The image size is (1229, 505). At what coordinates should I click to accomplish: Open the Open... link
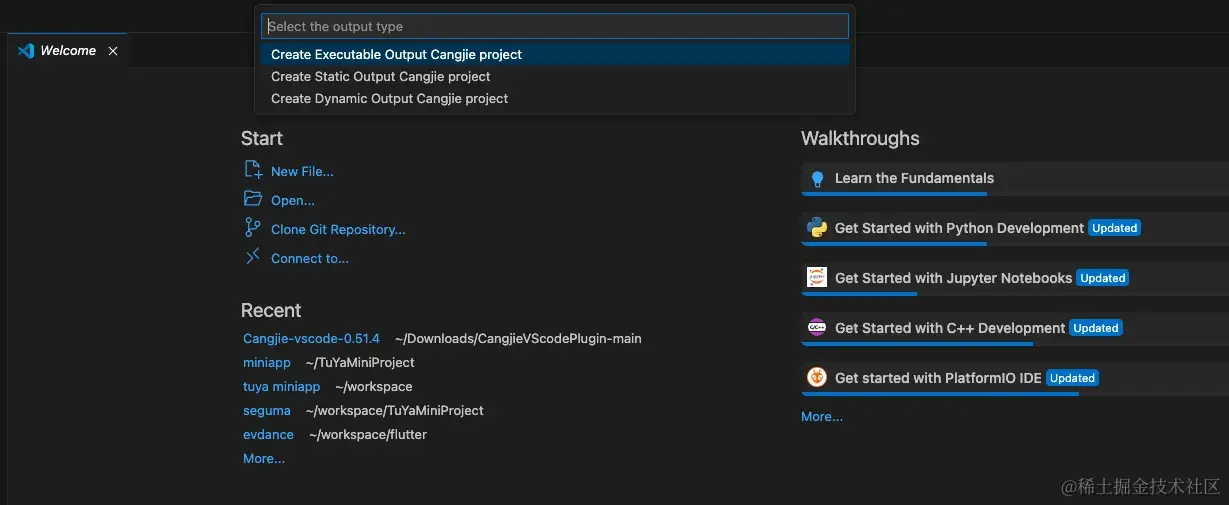point(293,201)
